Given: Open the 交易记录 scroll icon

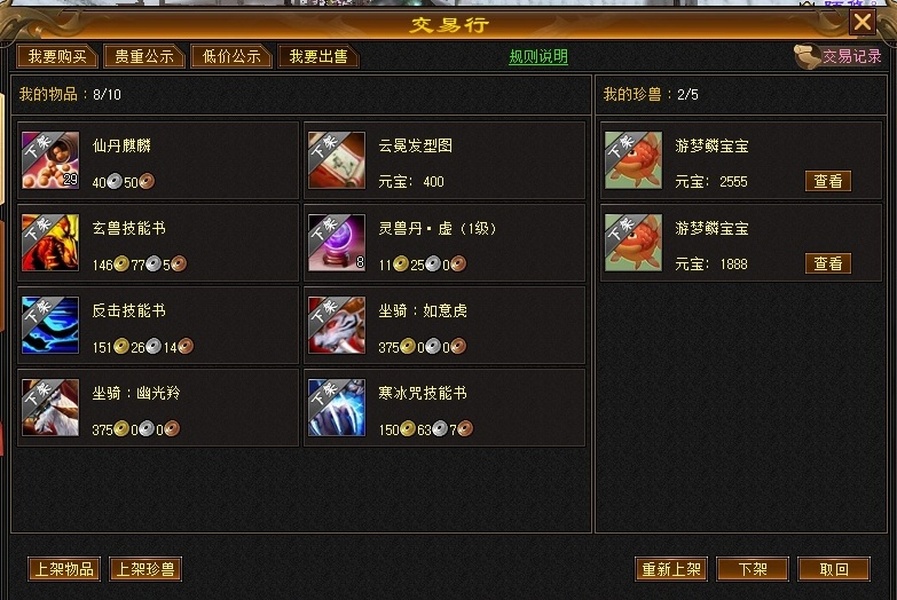Looking at the screenshot, I should [x=807, y=57].
